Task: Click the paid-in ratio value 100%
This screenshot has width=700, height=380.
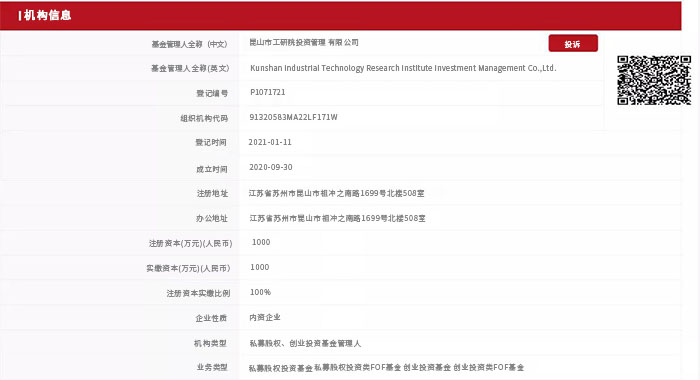Action: (x=260, y=292)
